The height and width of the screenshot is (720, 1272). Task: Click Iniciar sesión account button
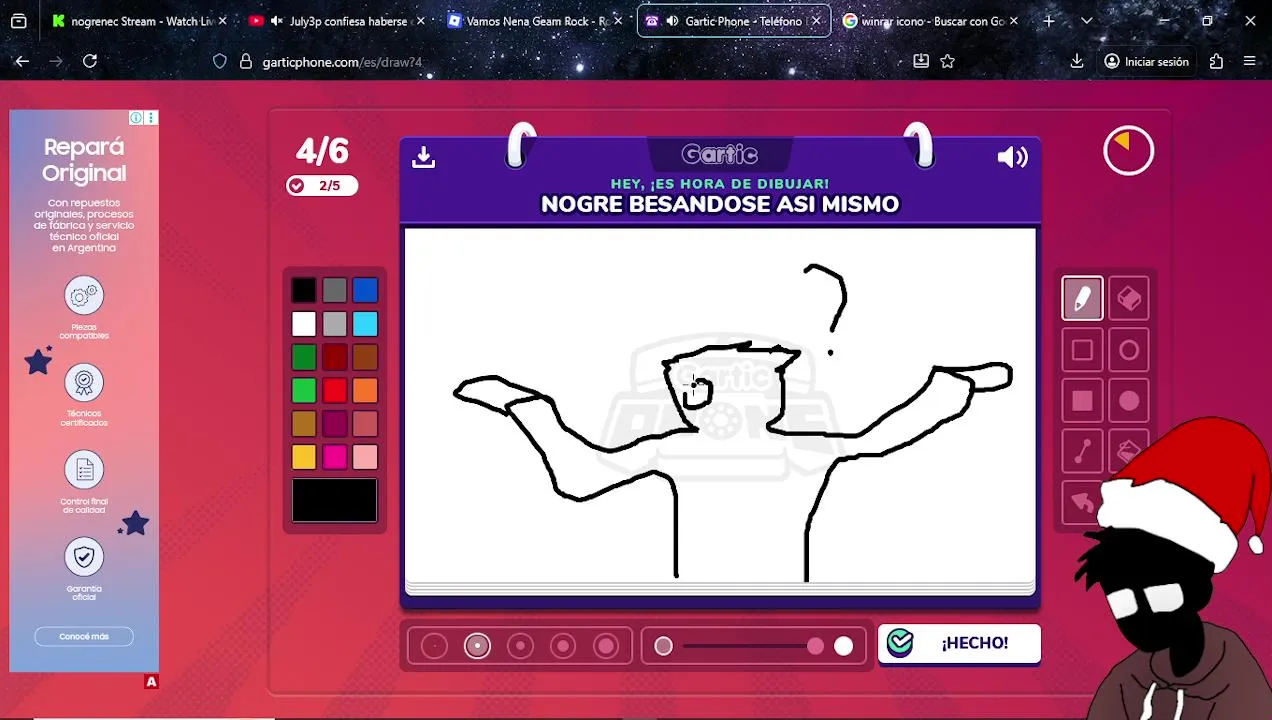(1146, 62)
